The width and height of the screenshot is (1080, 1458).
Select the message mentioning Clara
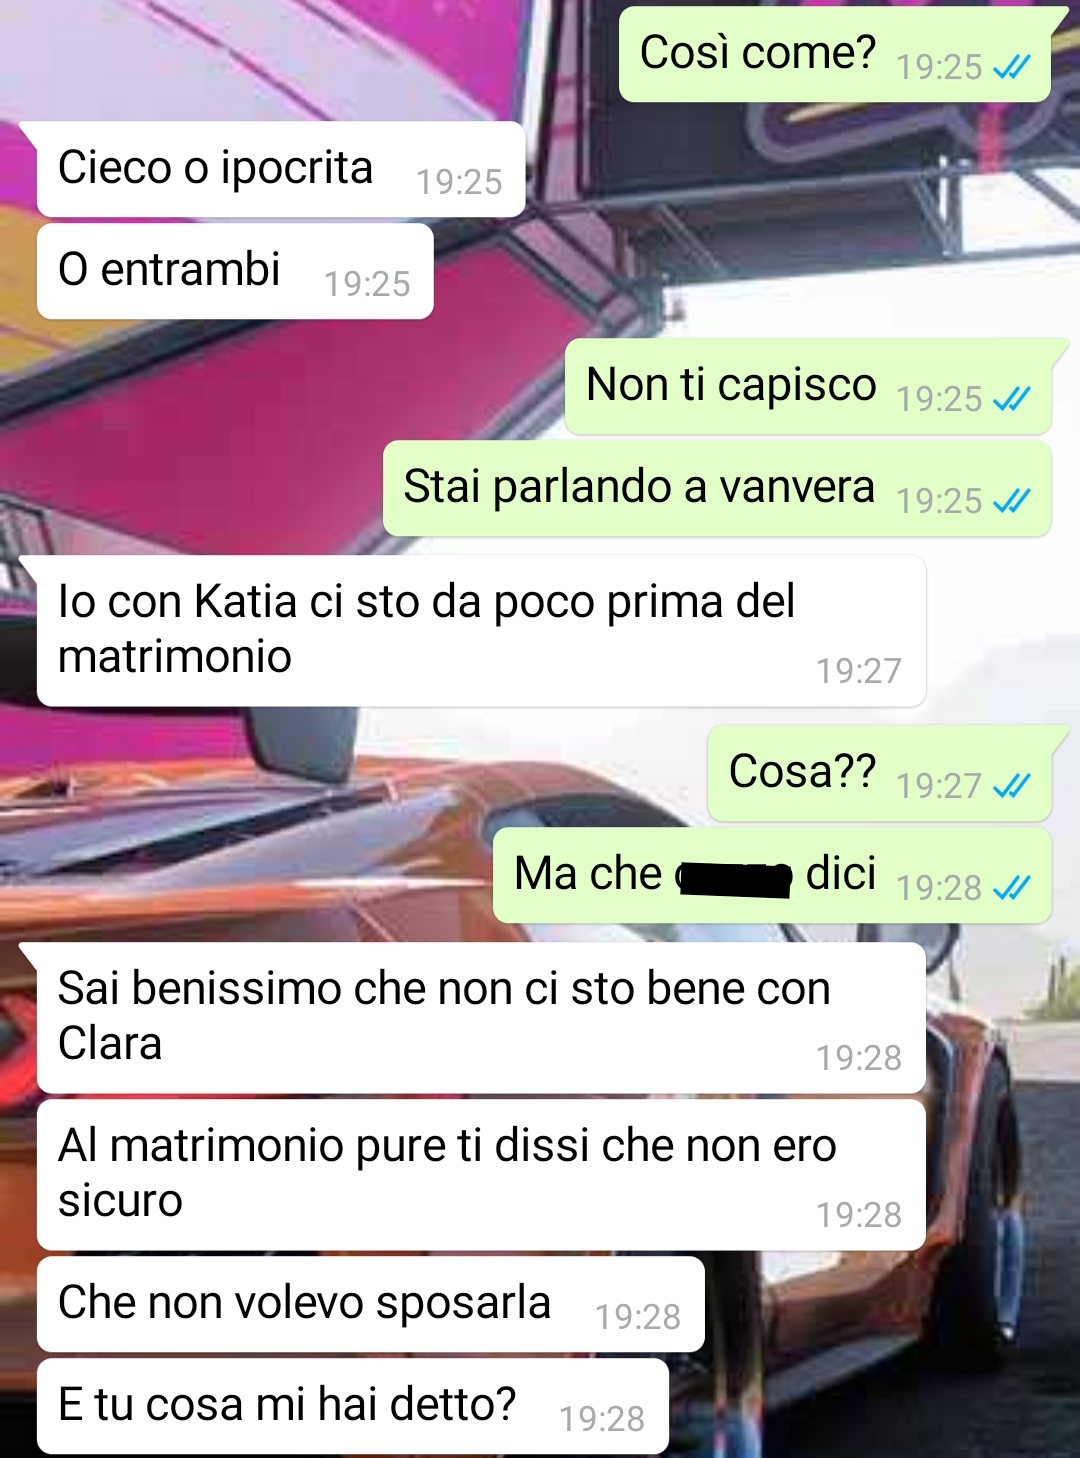pos(481,1018)
